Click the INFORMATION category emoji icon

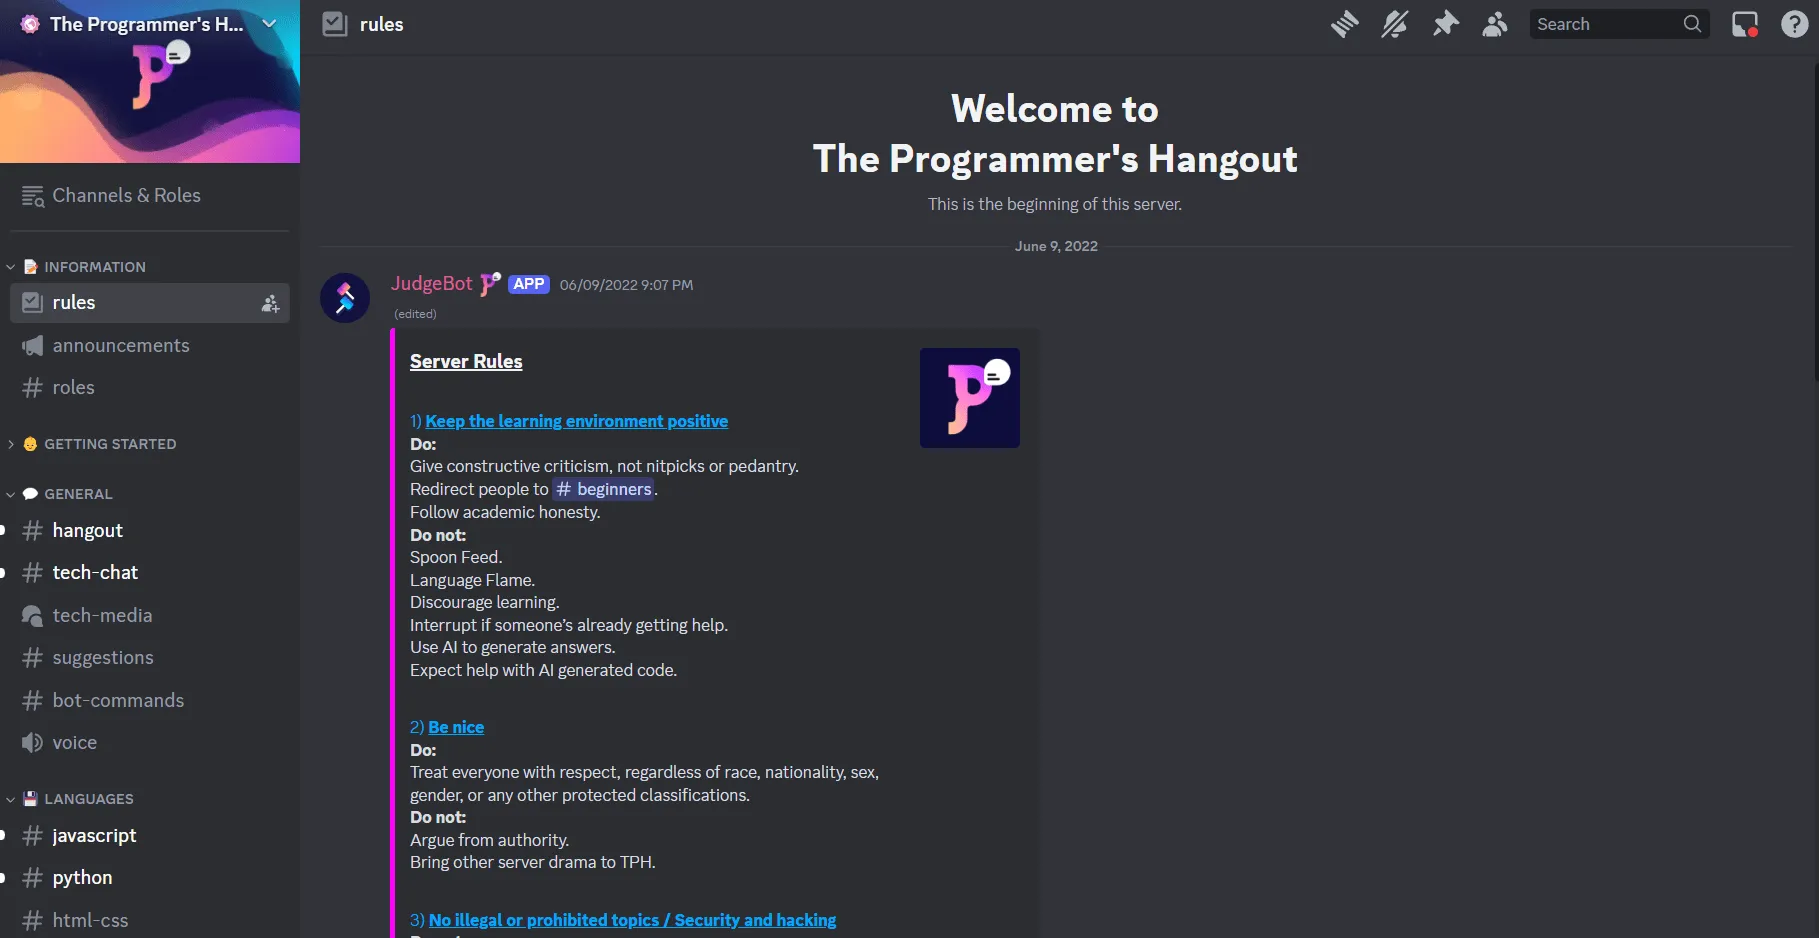(x=30, y=267)
